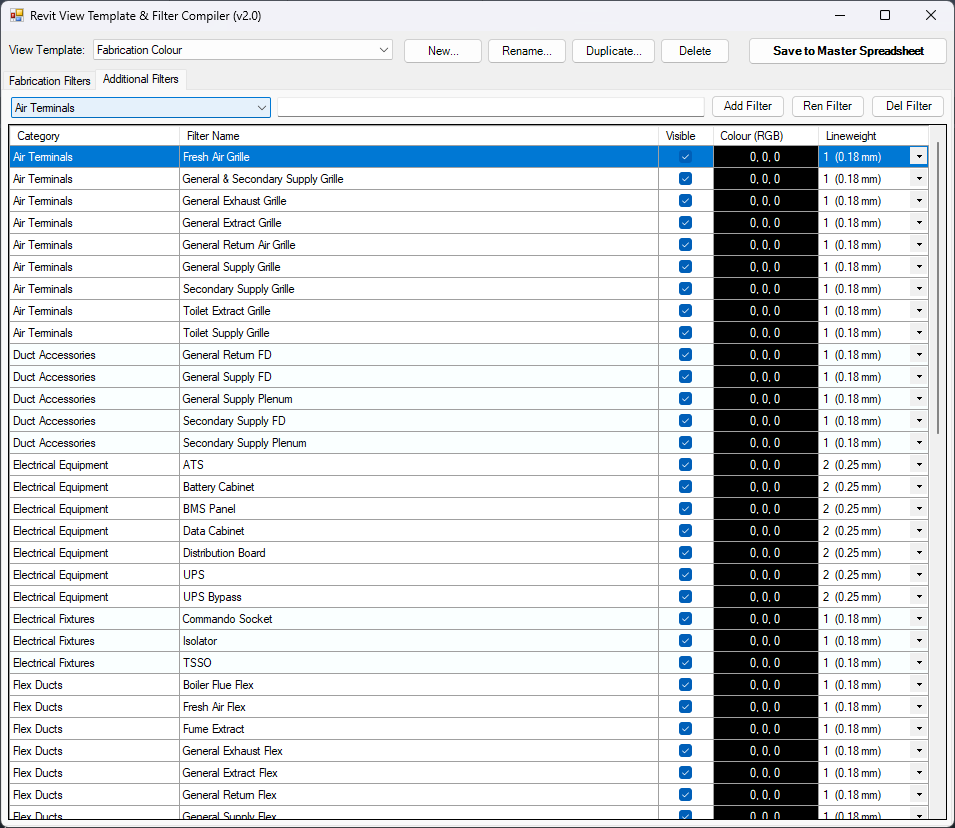
Task: Click the Duplicate... button
Action: (x=613, y=51)
